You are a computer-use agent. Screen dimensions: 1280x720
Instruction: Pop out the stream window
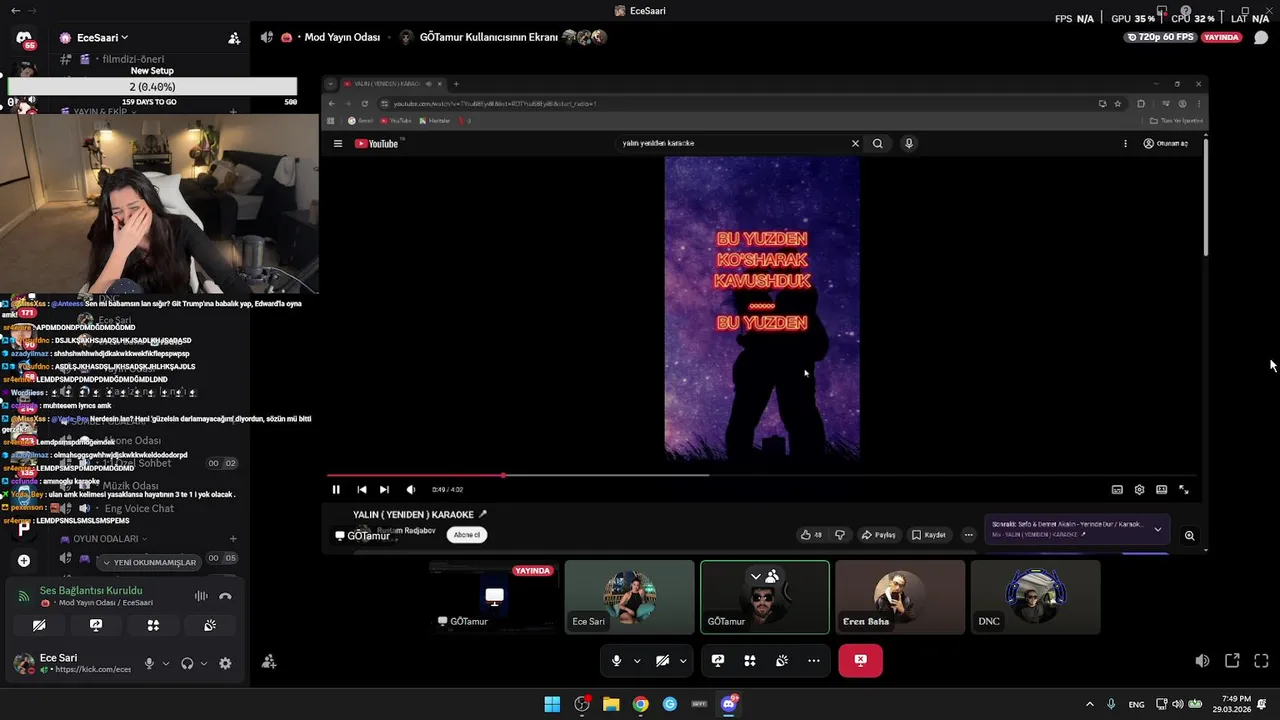1232,661
